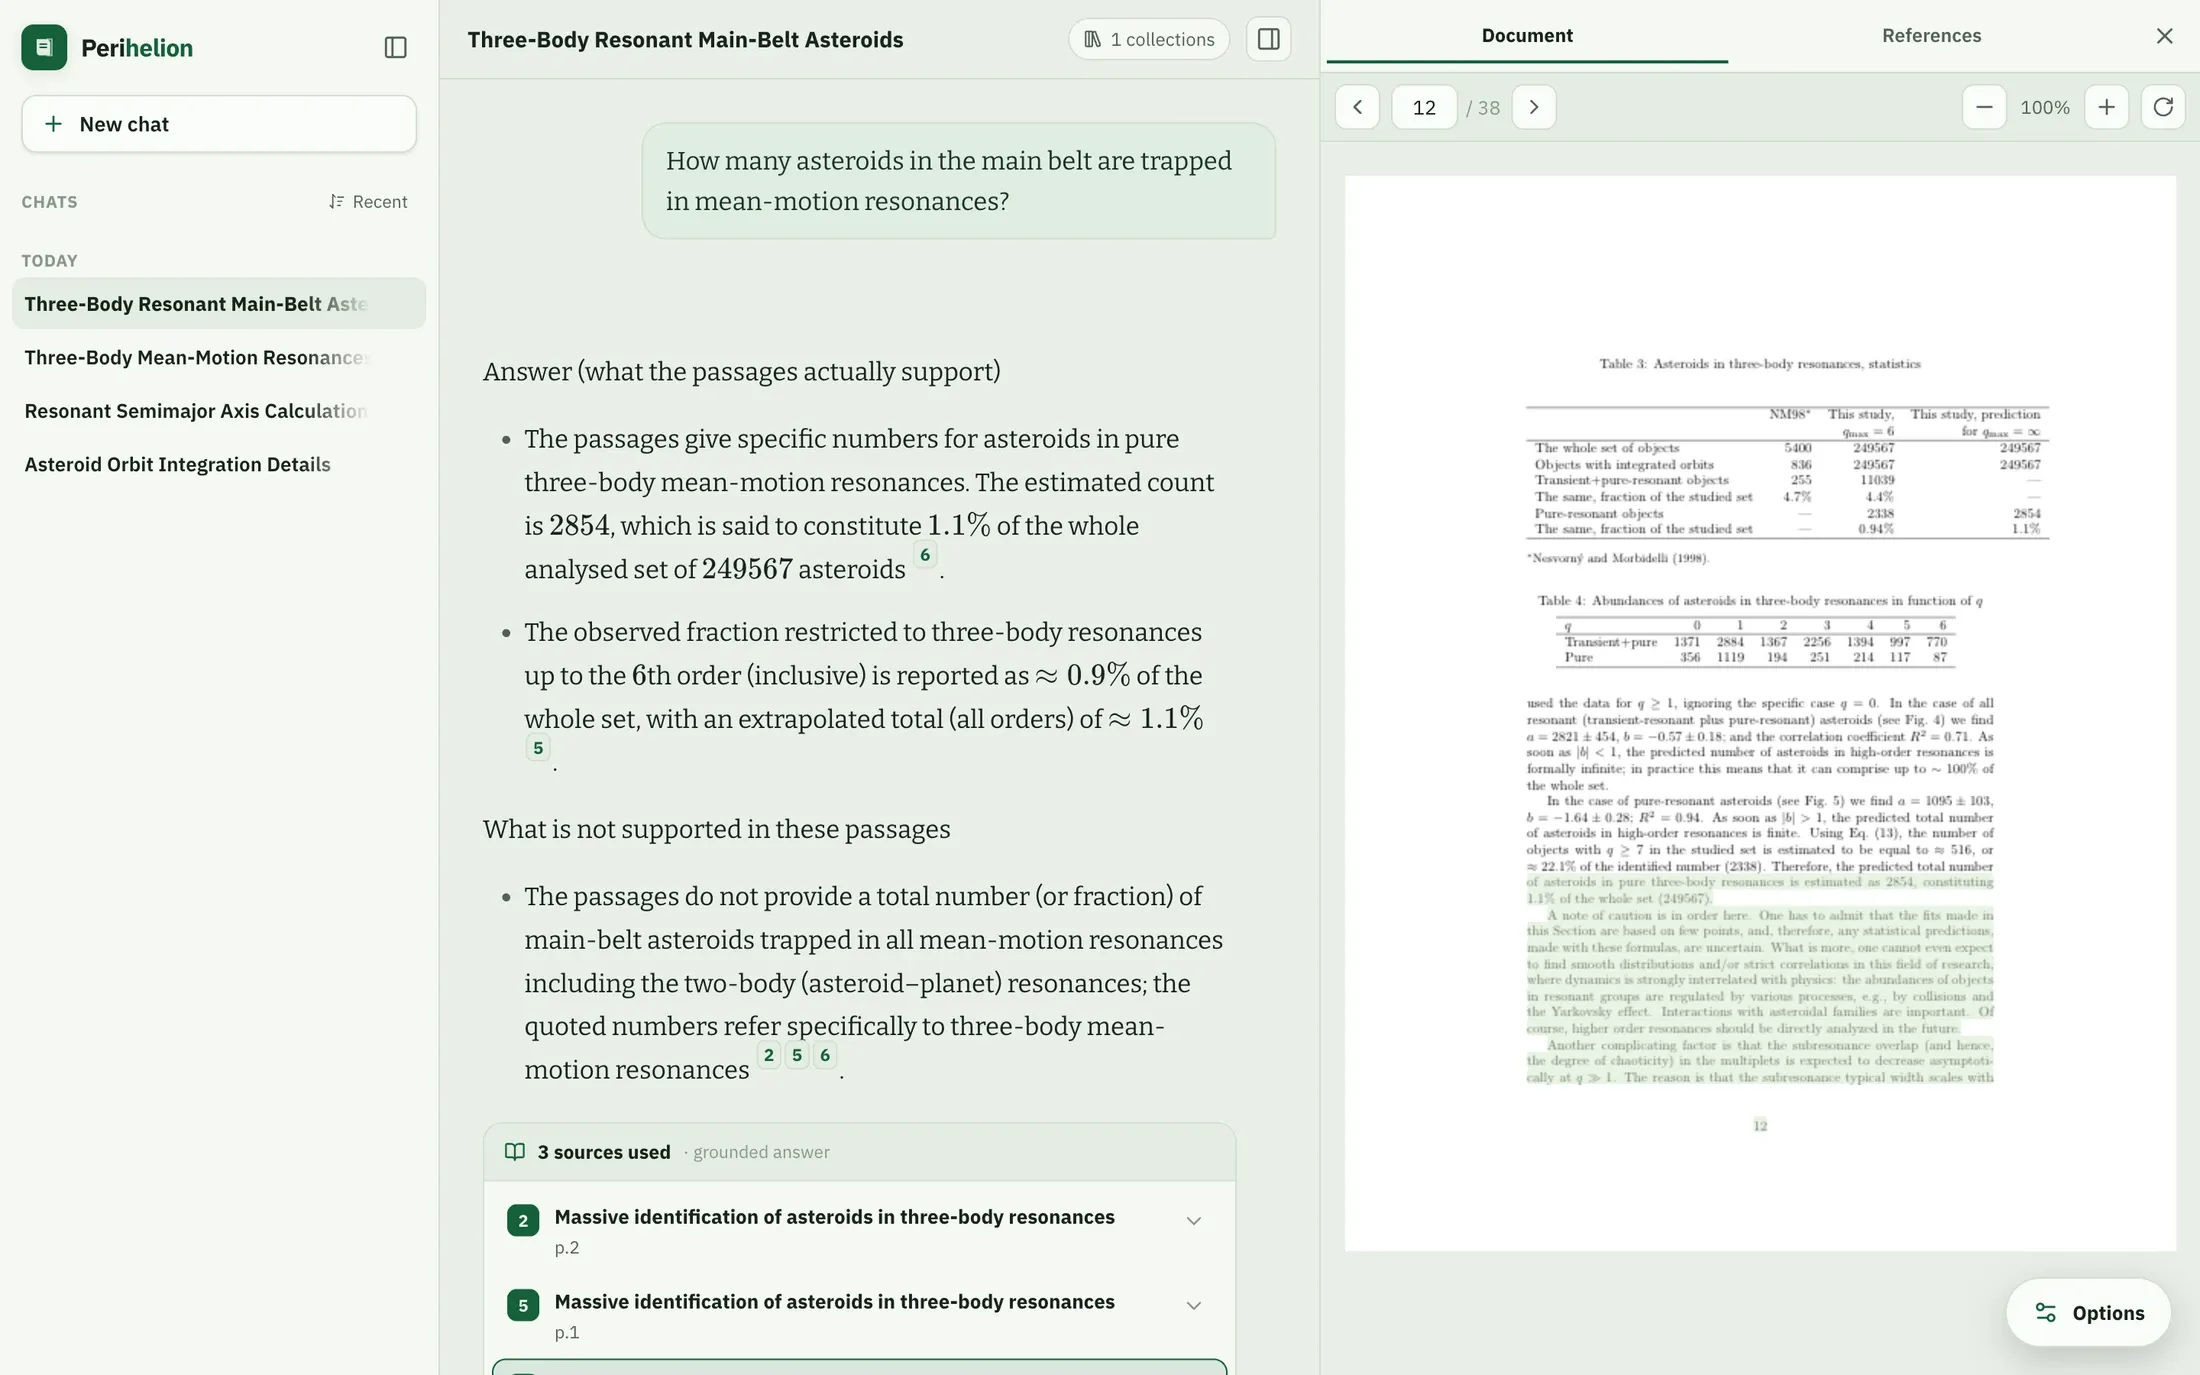Expand source 5 on p.1
Screen dimensions: 2200x1375
pos(1193,1306)
